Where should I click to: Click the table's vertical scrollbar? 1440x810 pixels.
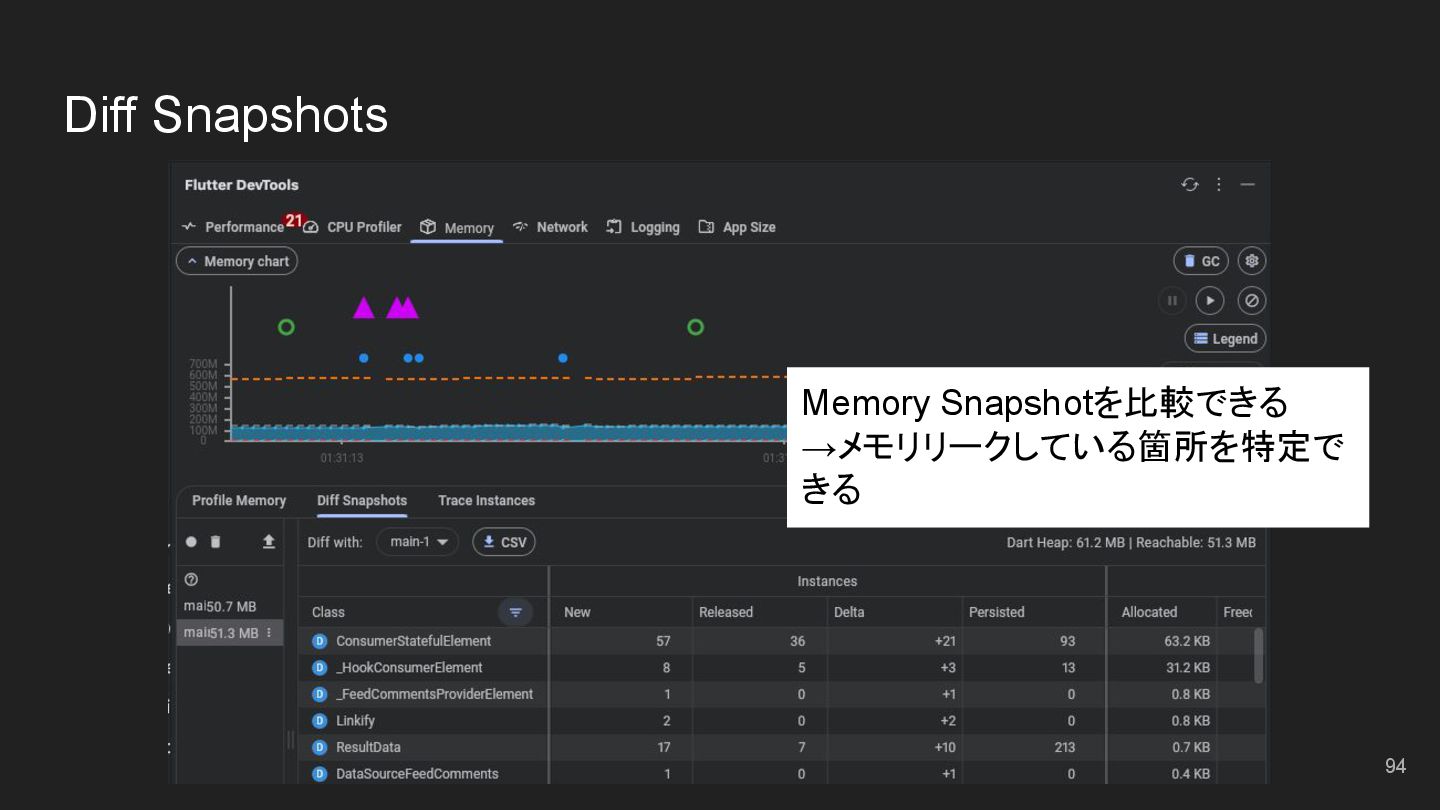(x=1258, y=655)
